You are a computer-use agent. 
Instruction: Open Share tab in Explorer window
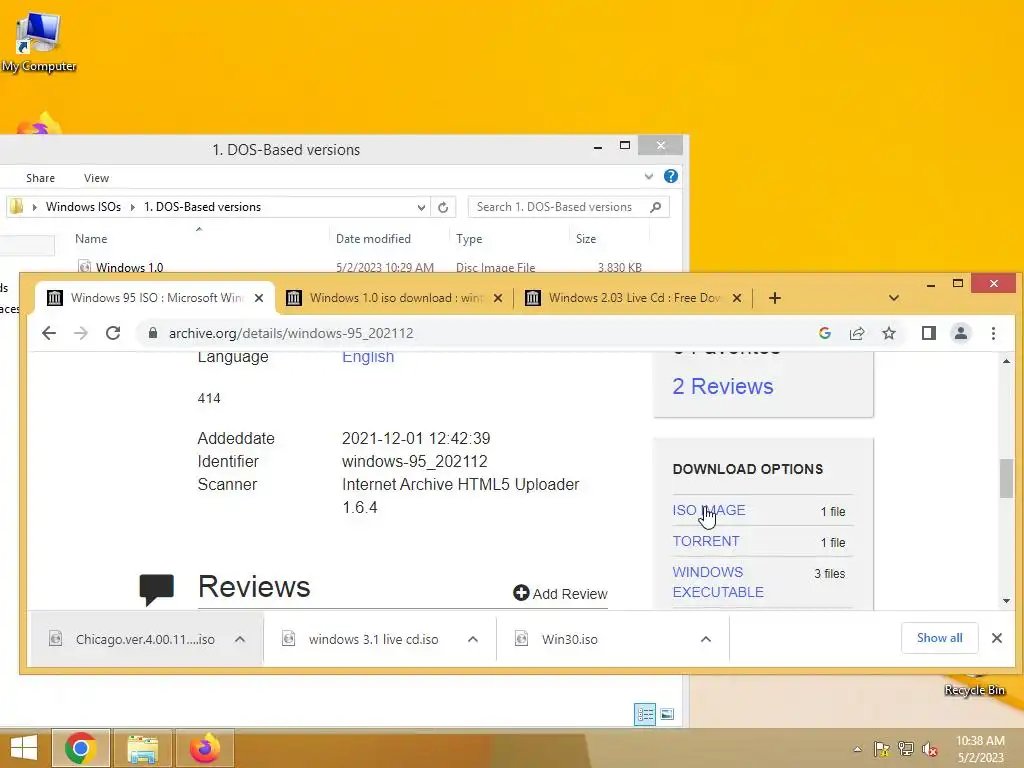tap(40, 178)
